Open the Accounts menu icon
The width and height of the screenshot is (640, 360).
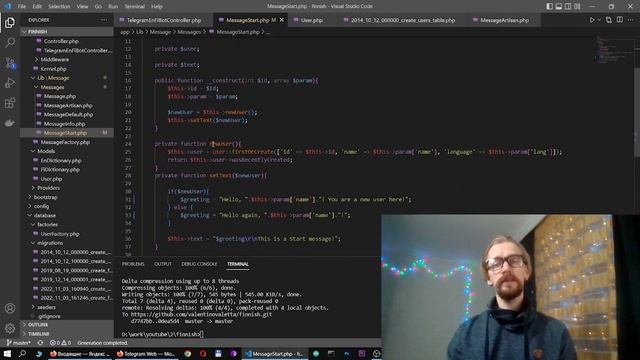pos(10,308)
